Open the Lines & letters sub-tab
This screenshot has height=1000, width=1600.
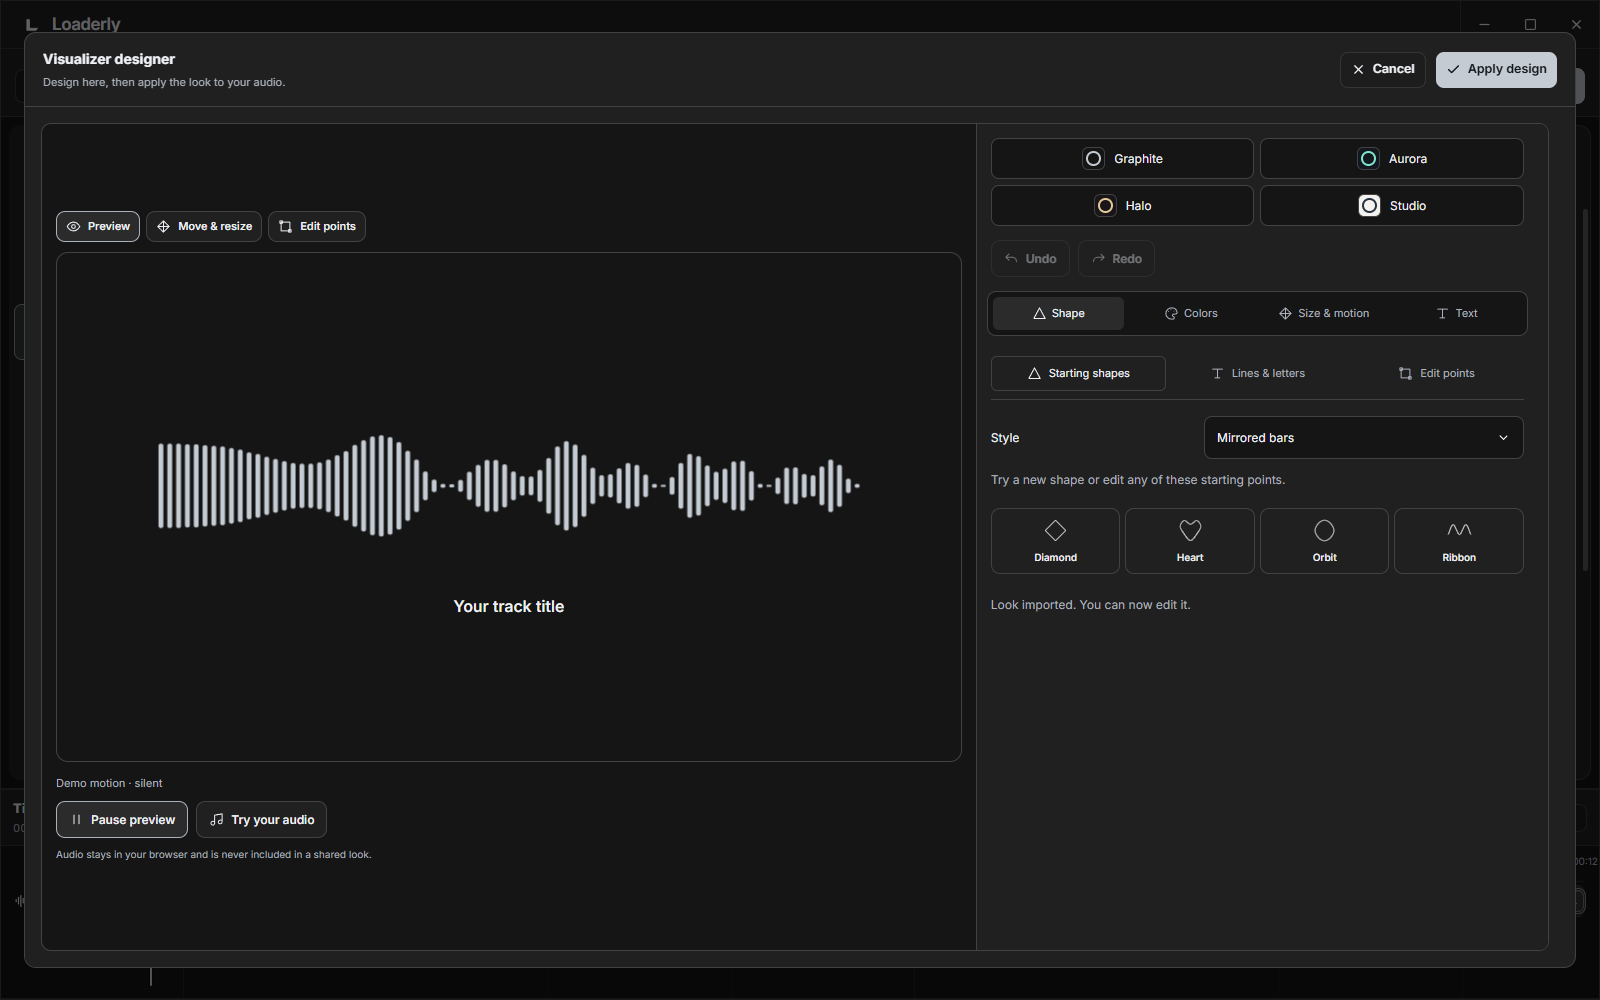1258,374
